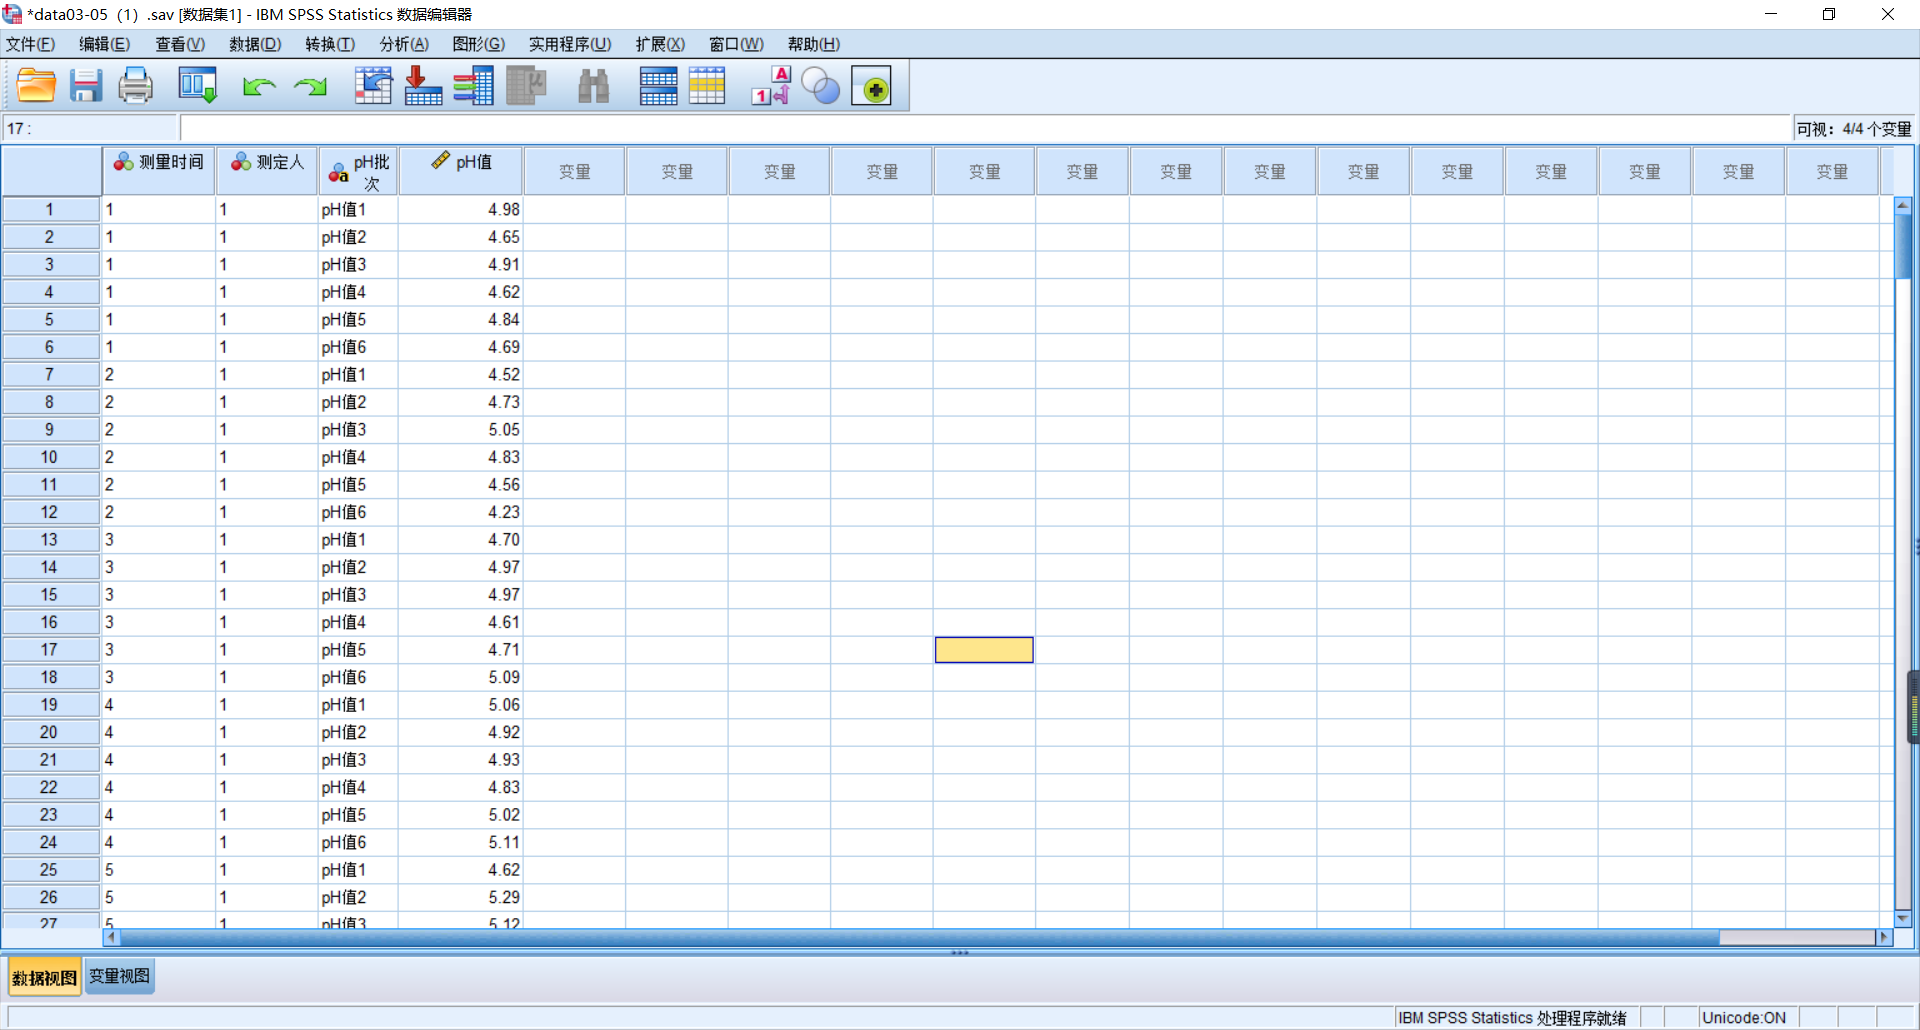Print the data with the printer icon
This screenshot has width=1920, height=1030.
pos(135,86)
